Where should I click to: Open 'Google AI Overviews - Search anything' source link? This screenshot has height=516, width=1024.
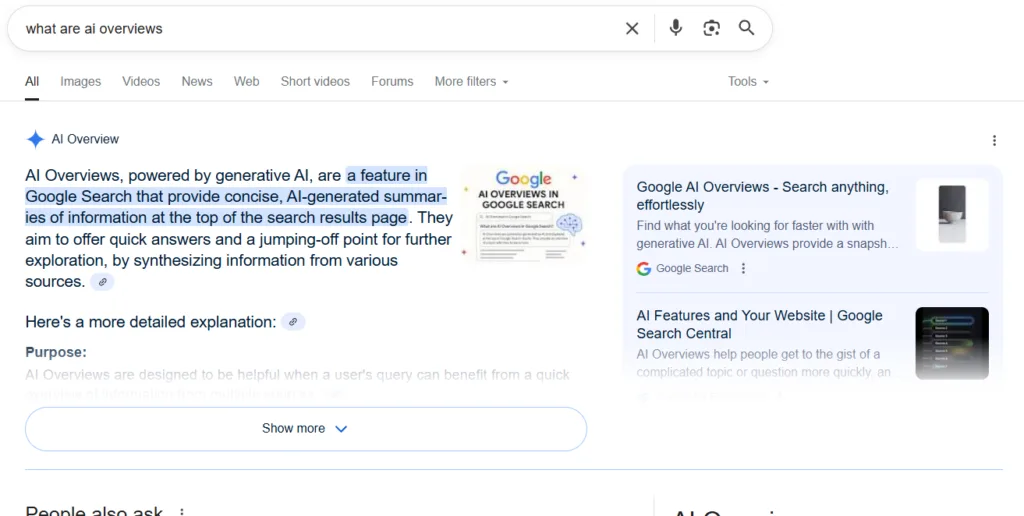click(x=762, y=195)
